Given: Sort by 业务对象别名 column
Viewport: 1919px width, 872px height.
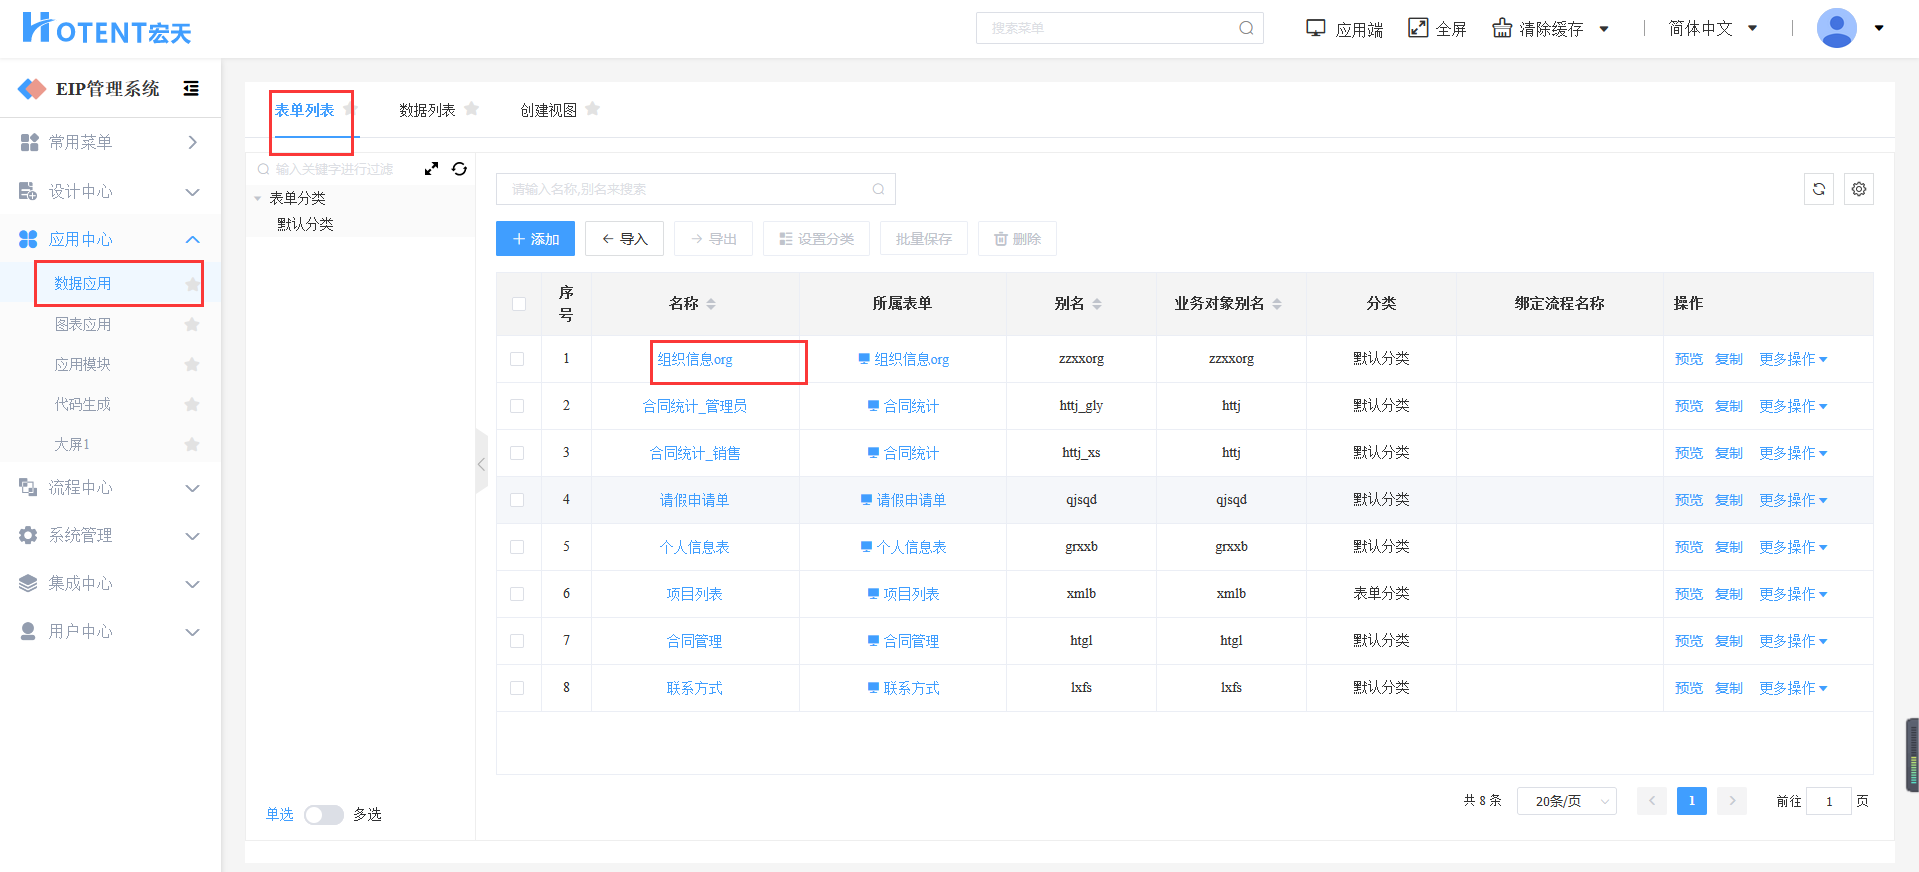Looking at the screenshot, I should click(1277, 303).
